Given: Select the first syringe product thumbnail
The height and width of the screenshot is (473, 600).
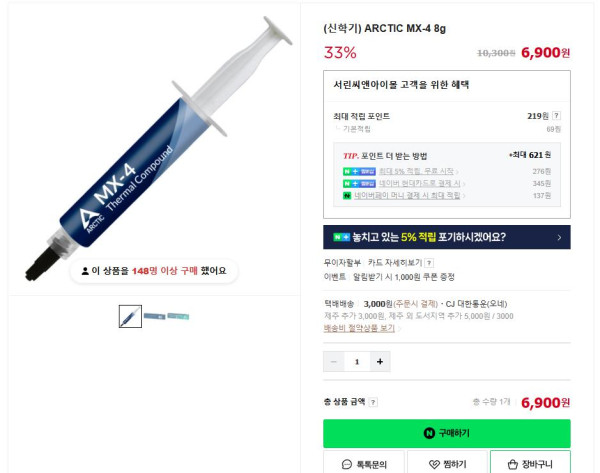Looking at the screenshot, I should pos(130,316).
